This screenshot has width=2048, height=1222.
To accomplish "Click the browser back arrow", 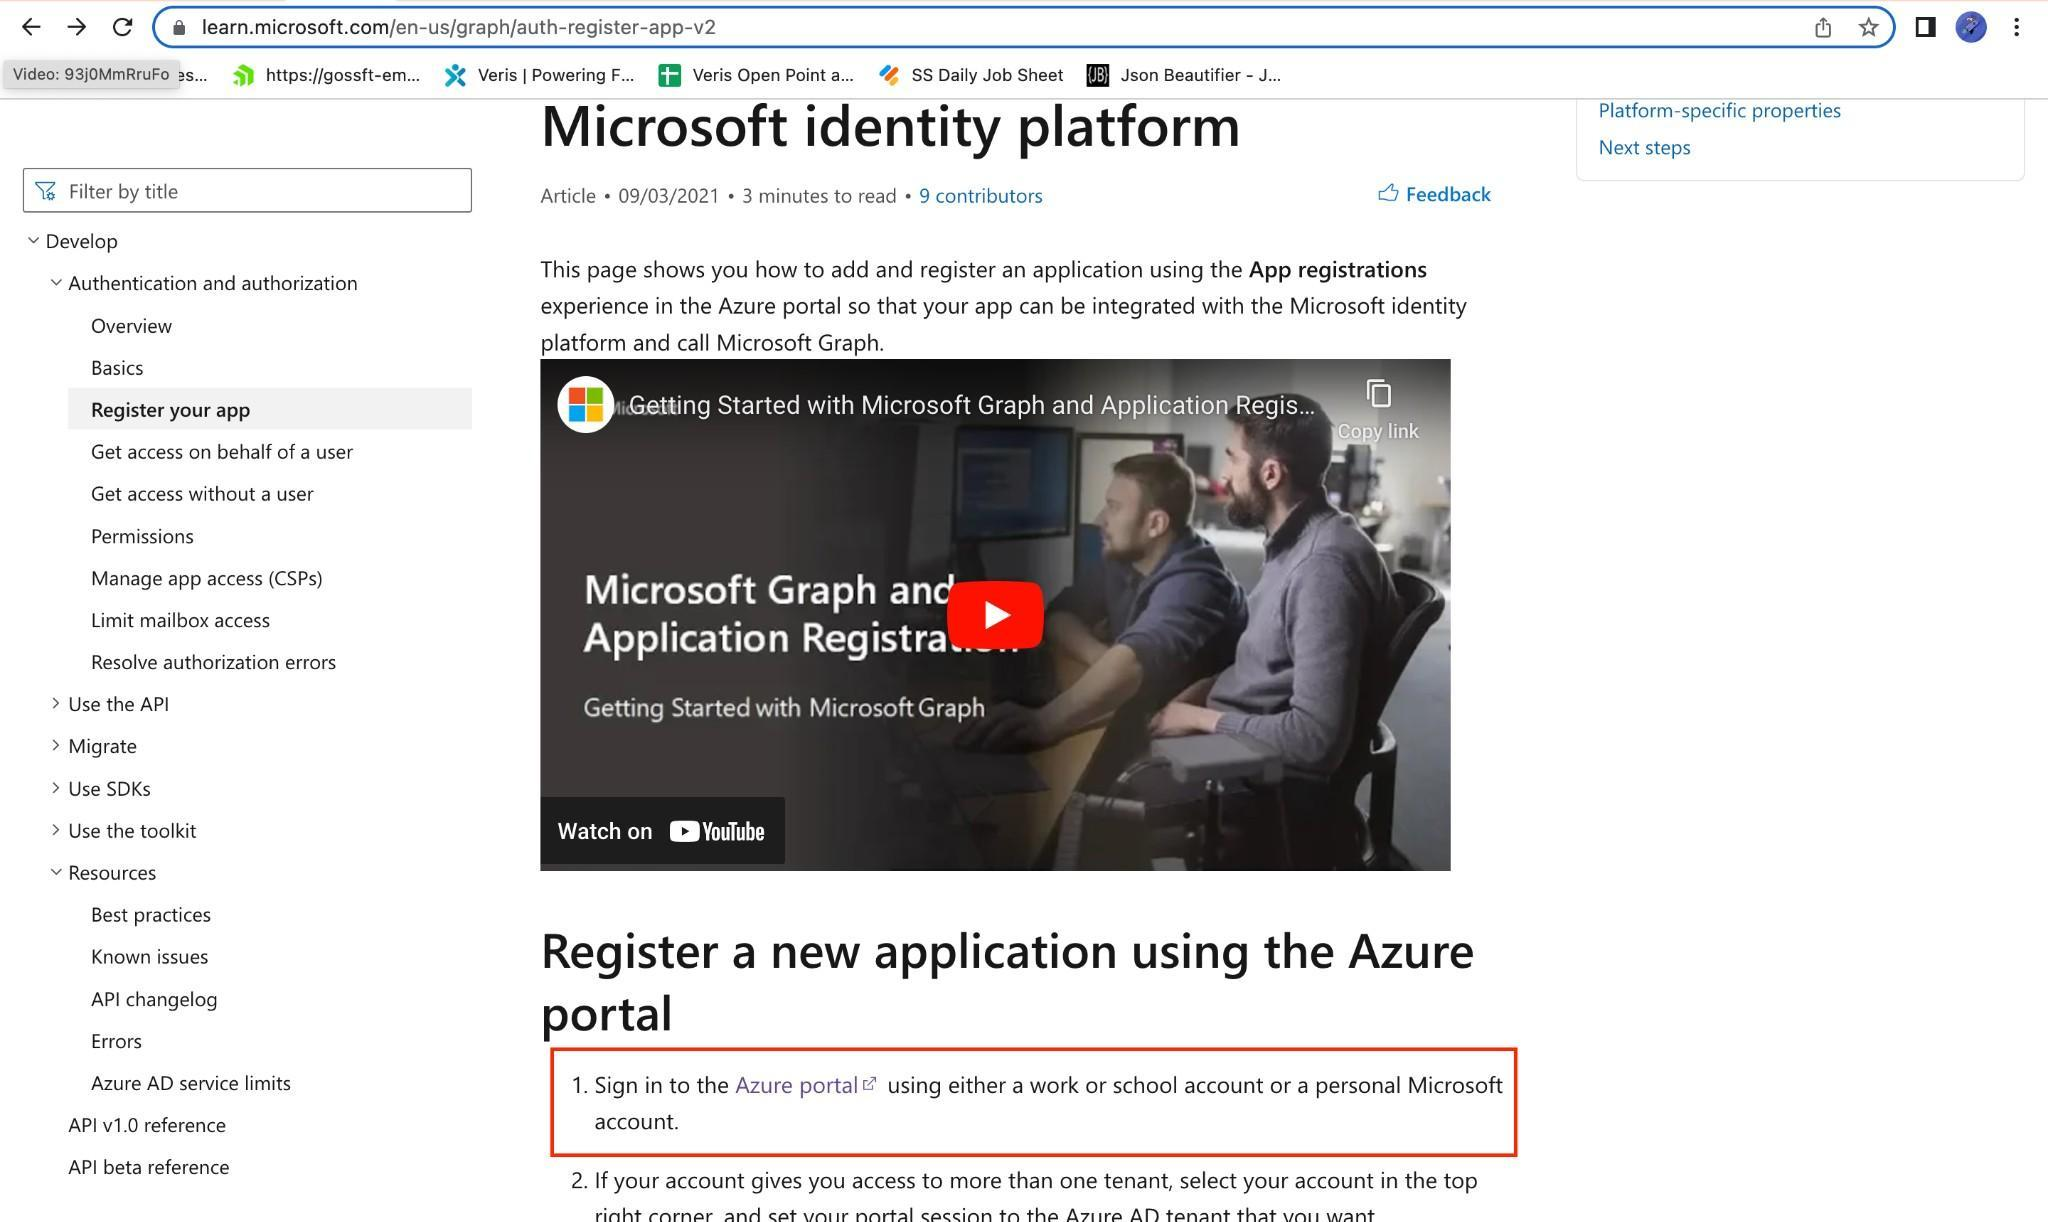I will (x=31, y=27).
